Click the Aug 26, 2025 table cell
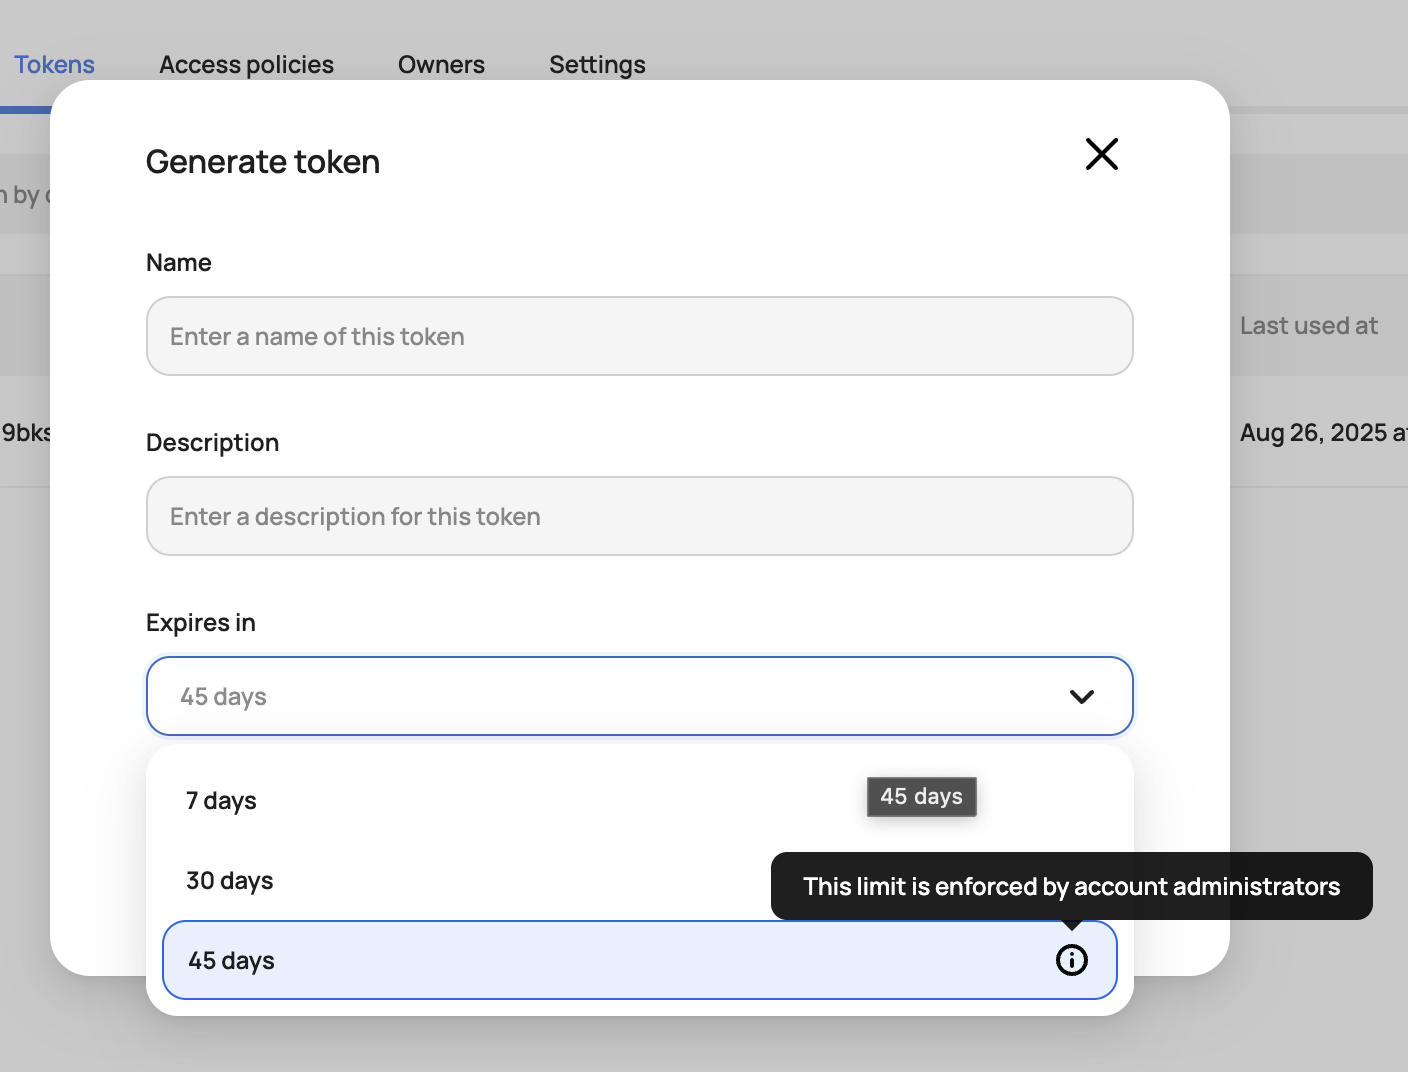 1323,433
